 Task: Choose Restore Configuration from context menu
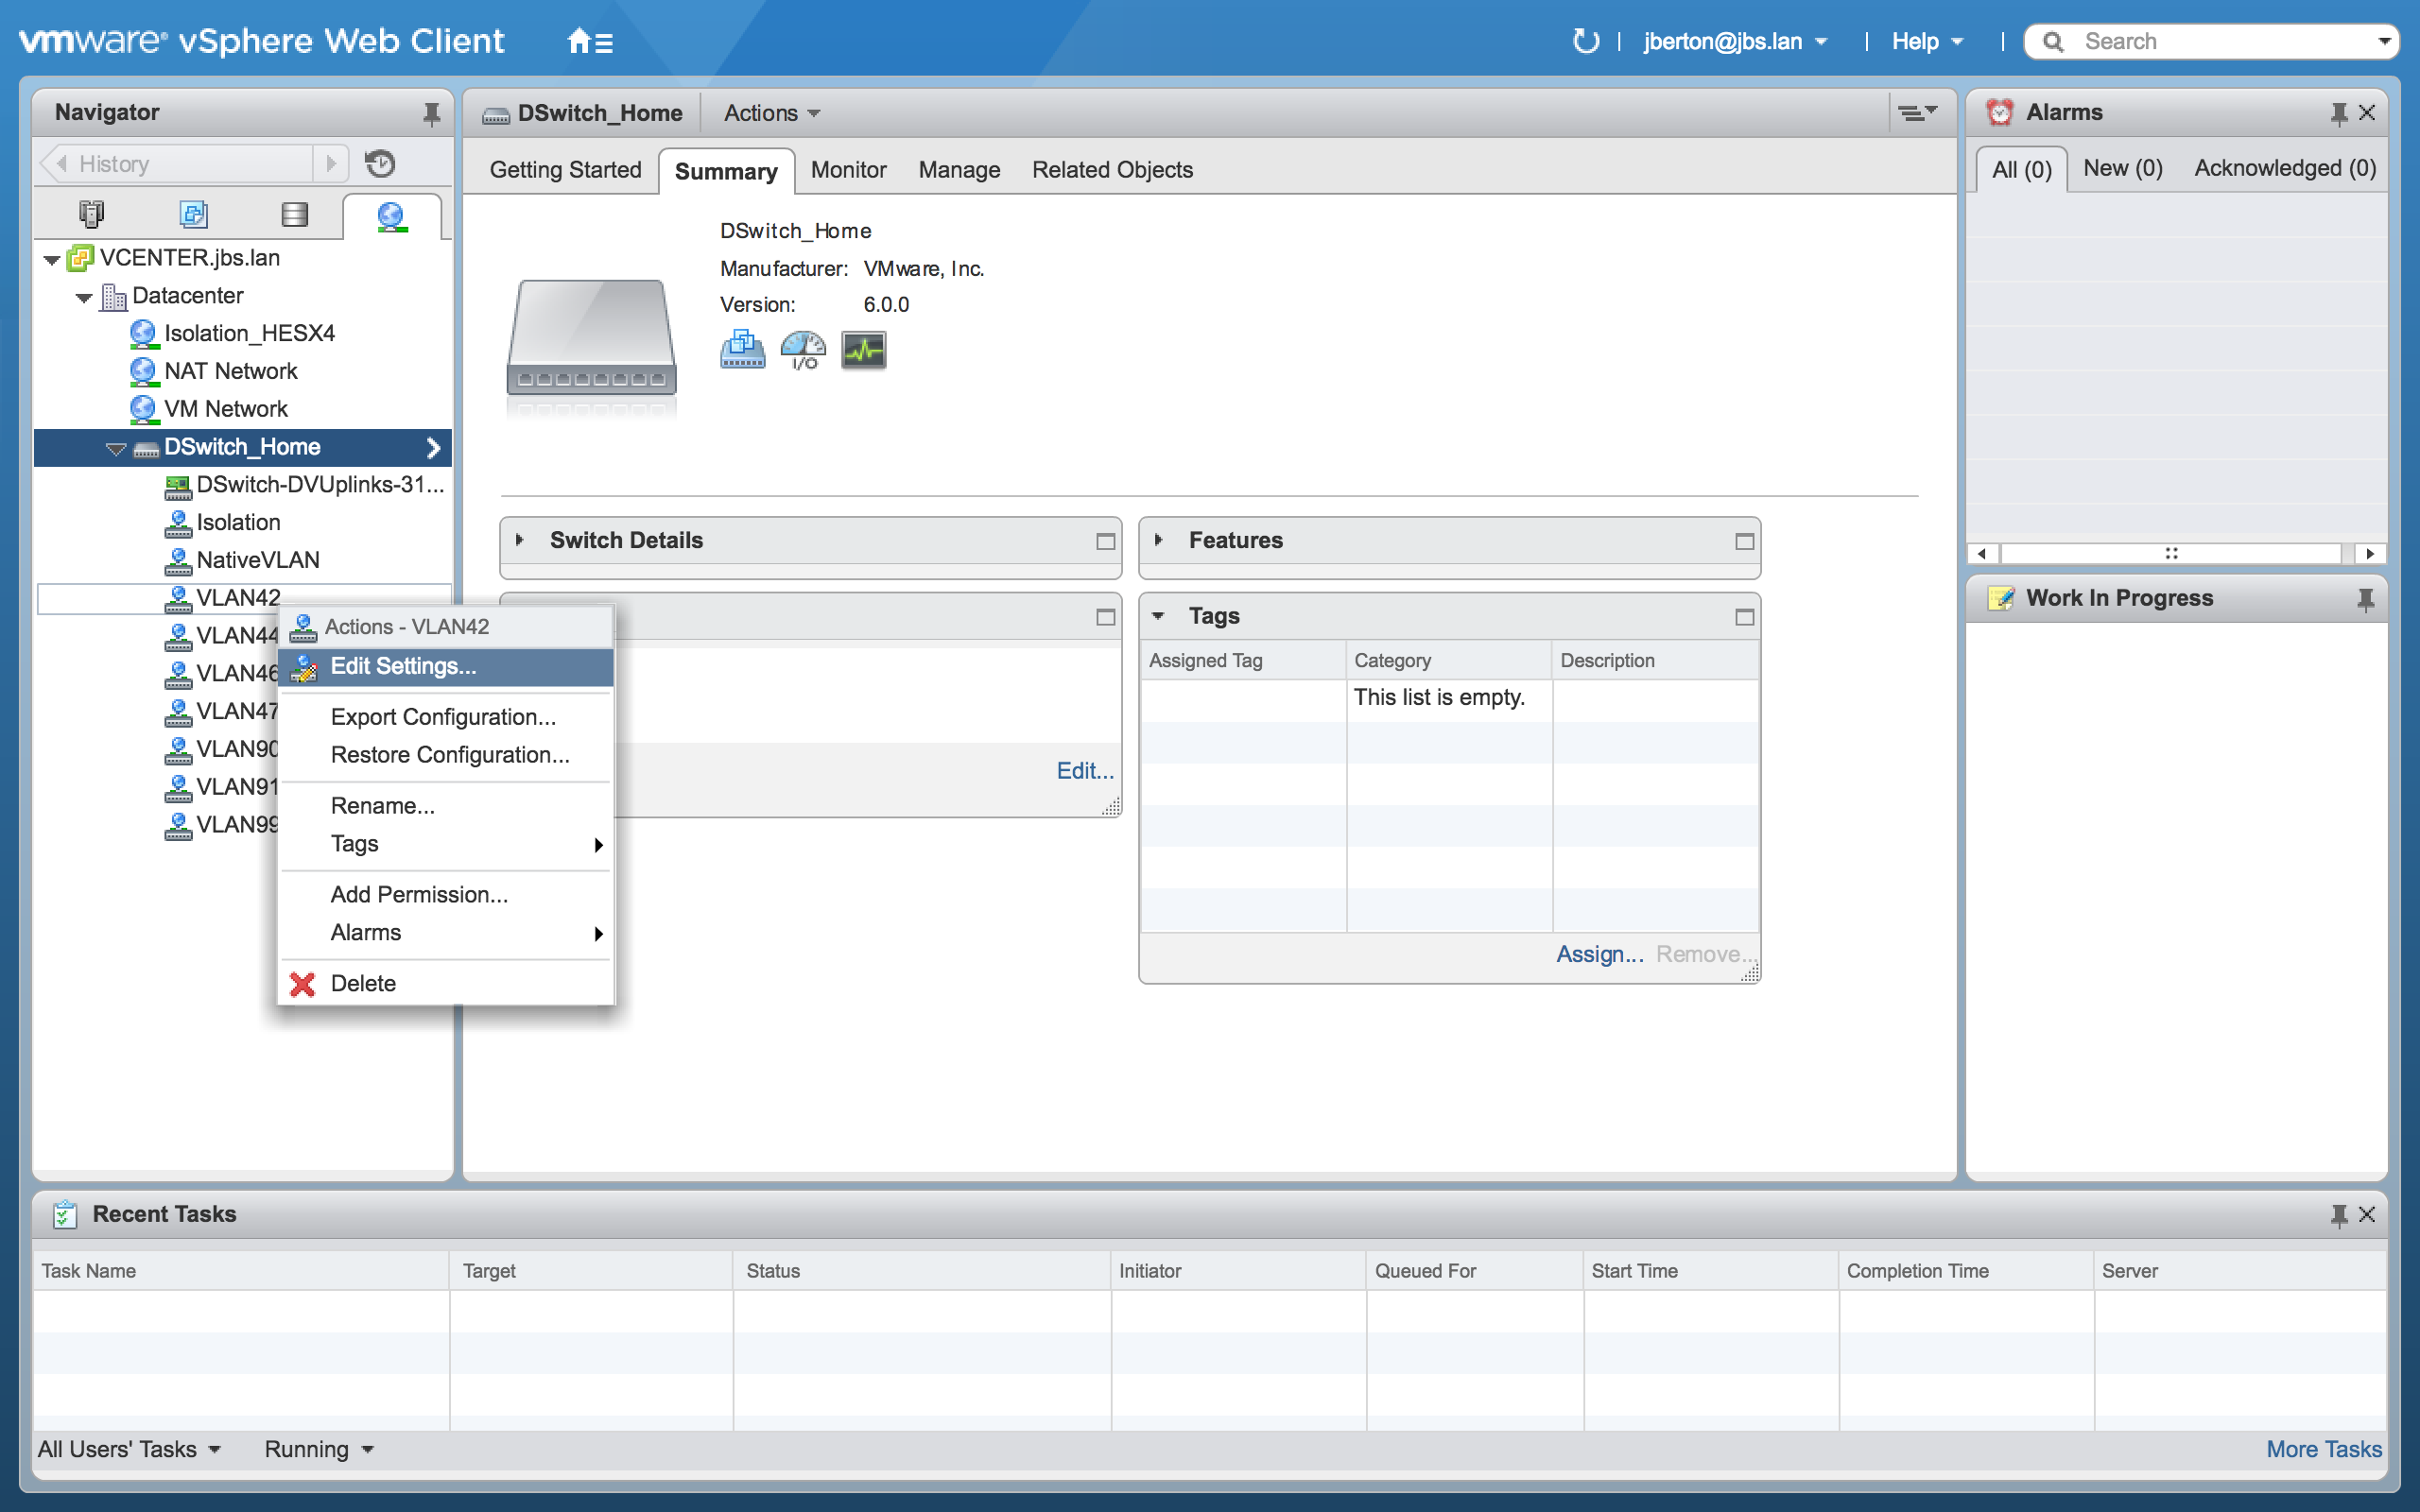446,755
